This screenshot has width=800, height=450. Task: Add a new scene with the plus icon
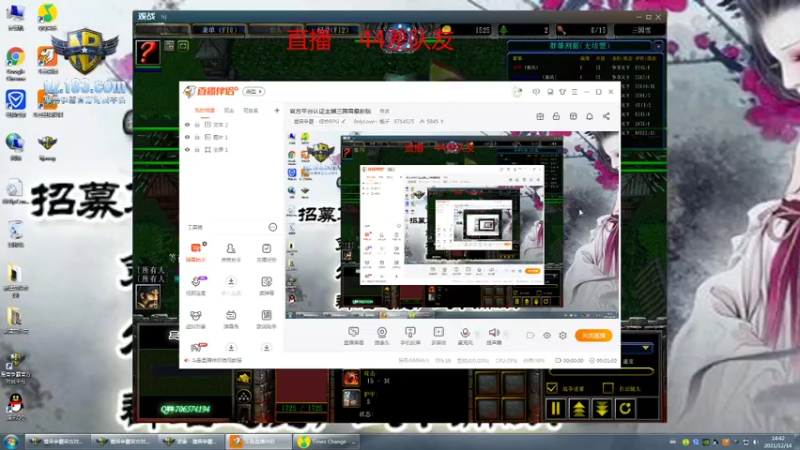point(277,110)
